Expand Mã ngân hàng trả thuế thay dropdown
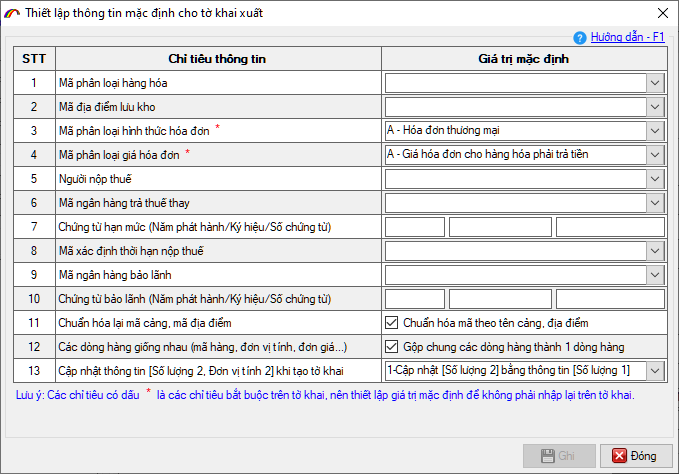The width and height of the screenshot is (679, 474). [x=655, y=203]
